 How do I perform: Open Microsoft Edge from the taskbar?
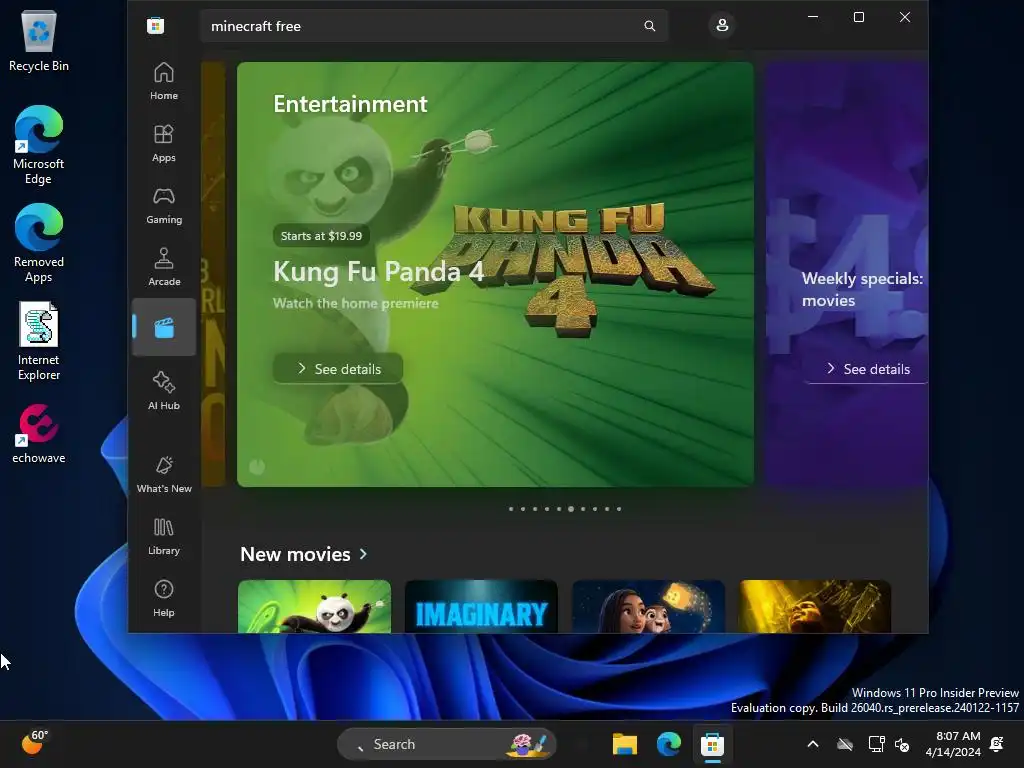click(669, 744)
